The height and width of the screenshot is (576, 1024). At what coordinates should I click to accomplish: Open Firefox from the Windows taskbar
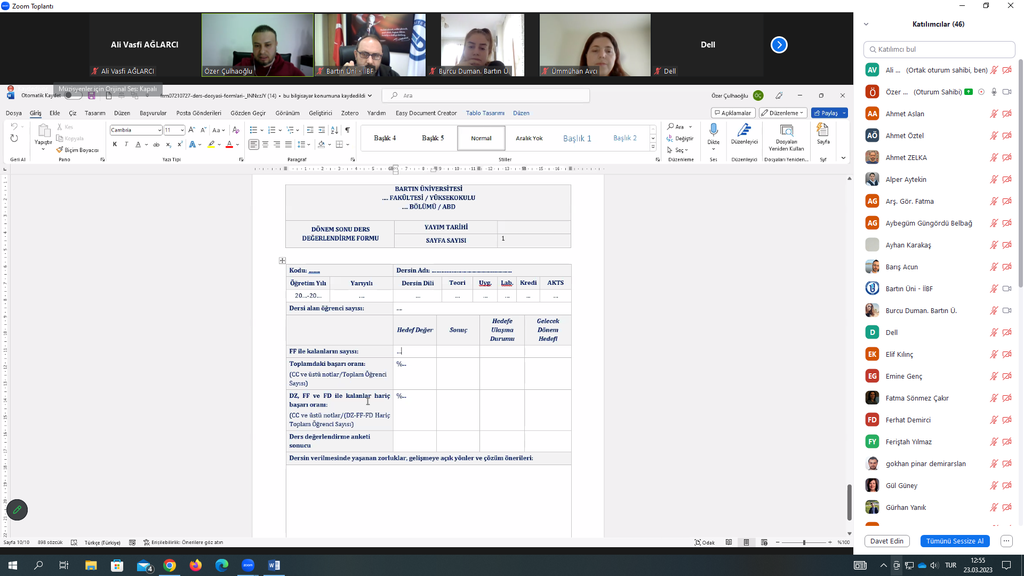[195, 565]
